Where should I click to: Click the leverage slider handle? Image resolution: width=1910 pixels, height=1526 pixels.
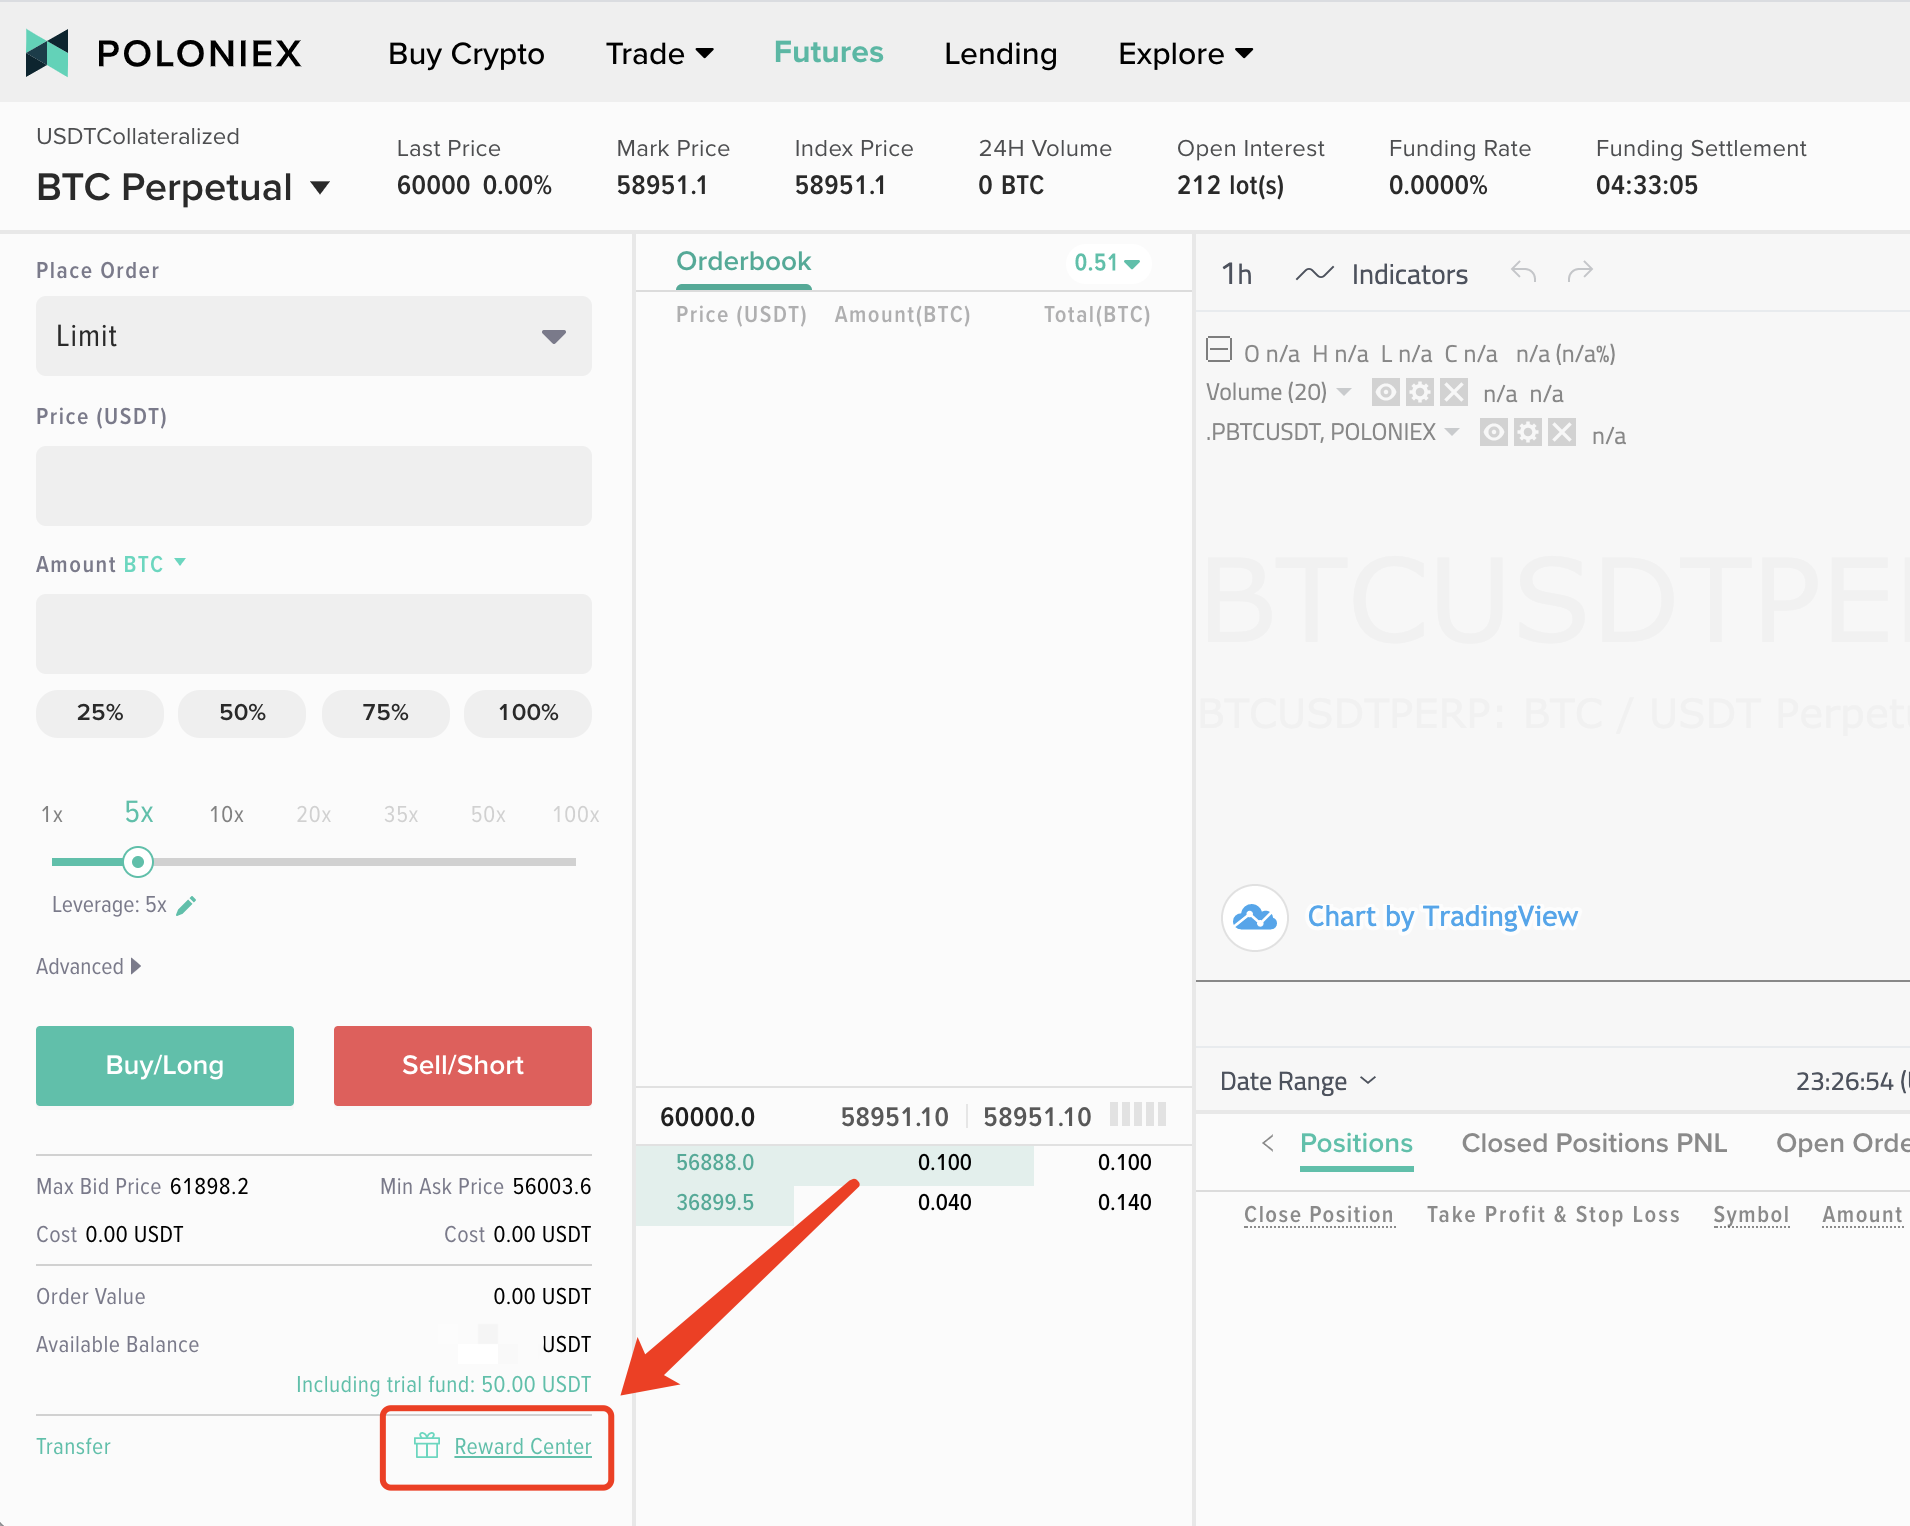[138, 861]
